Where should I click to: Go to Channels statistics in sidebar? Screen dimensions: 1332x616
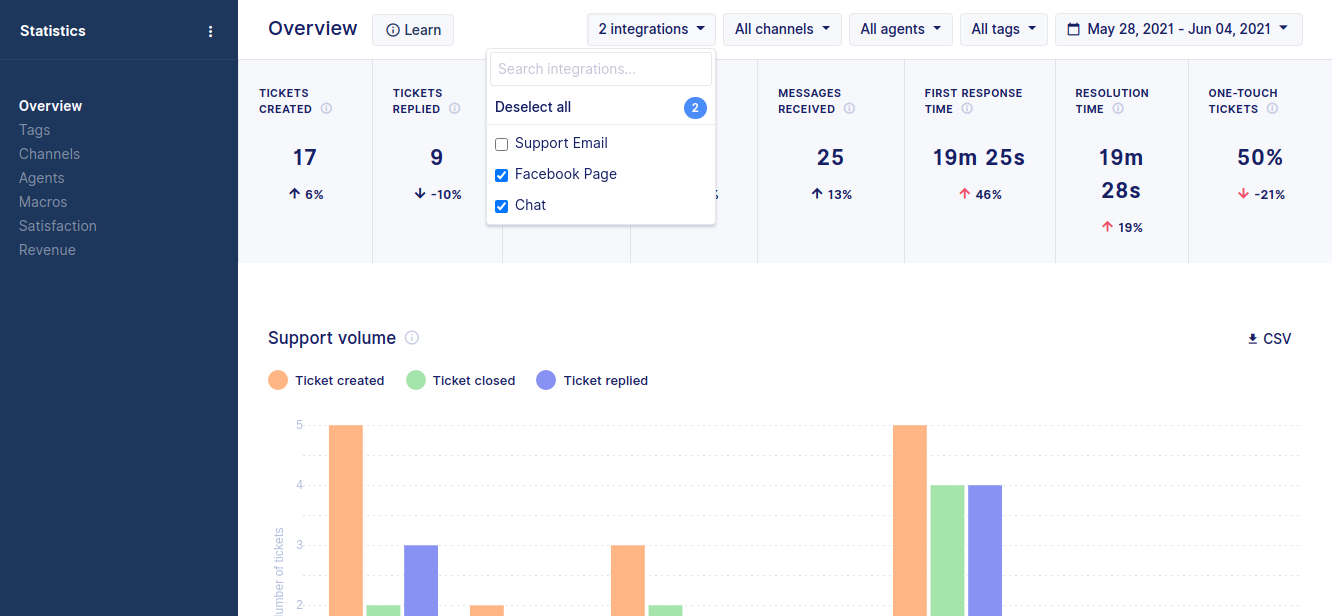tap(49, 154)
